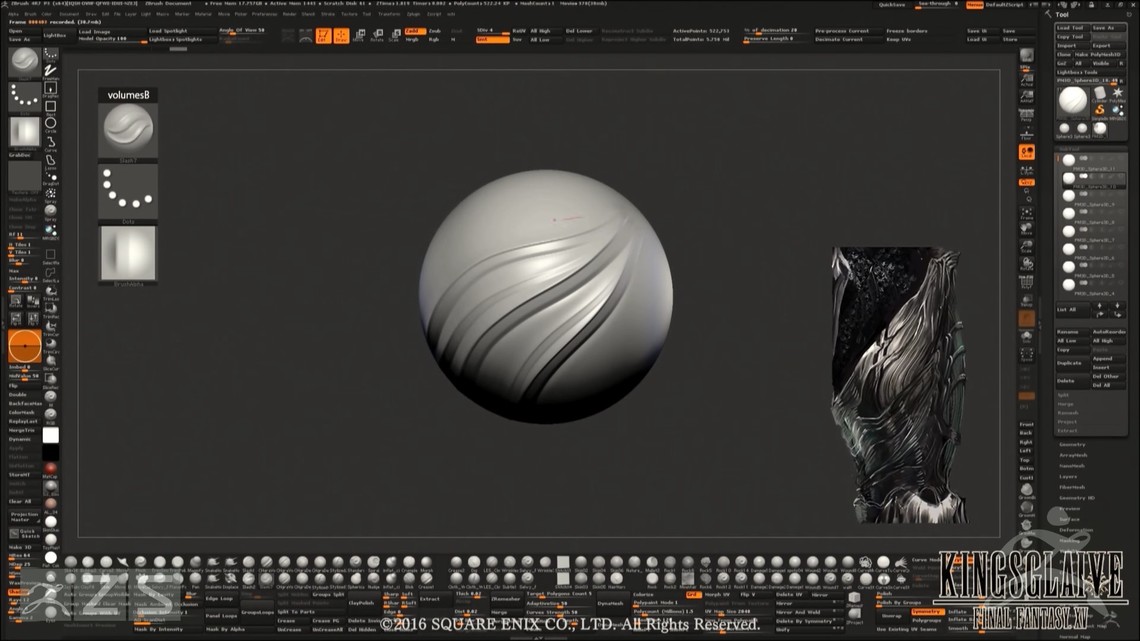Expand the FiberMesh sub-palette
1140x641 pixels.
[x=1072, y=487]
